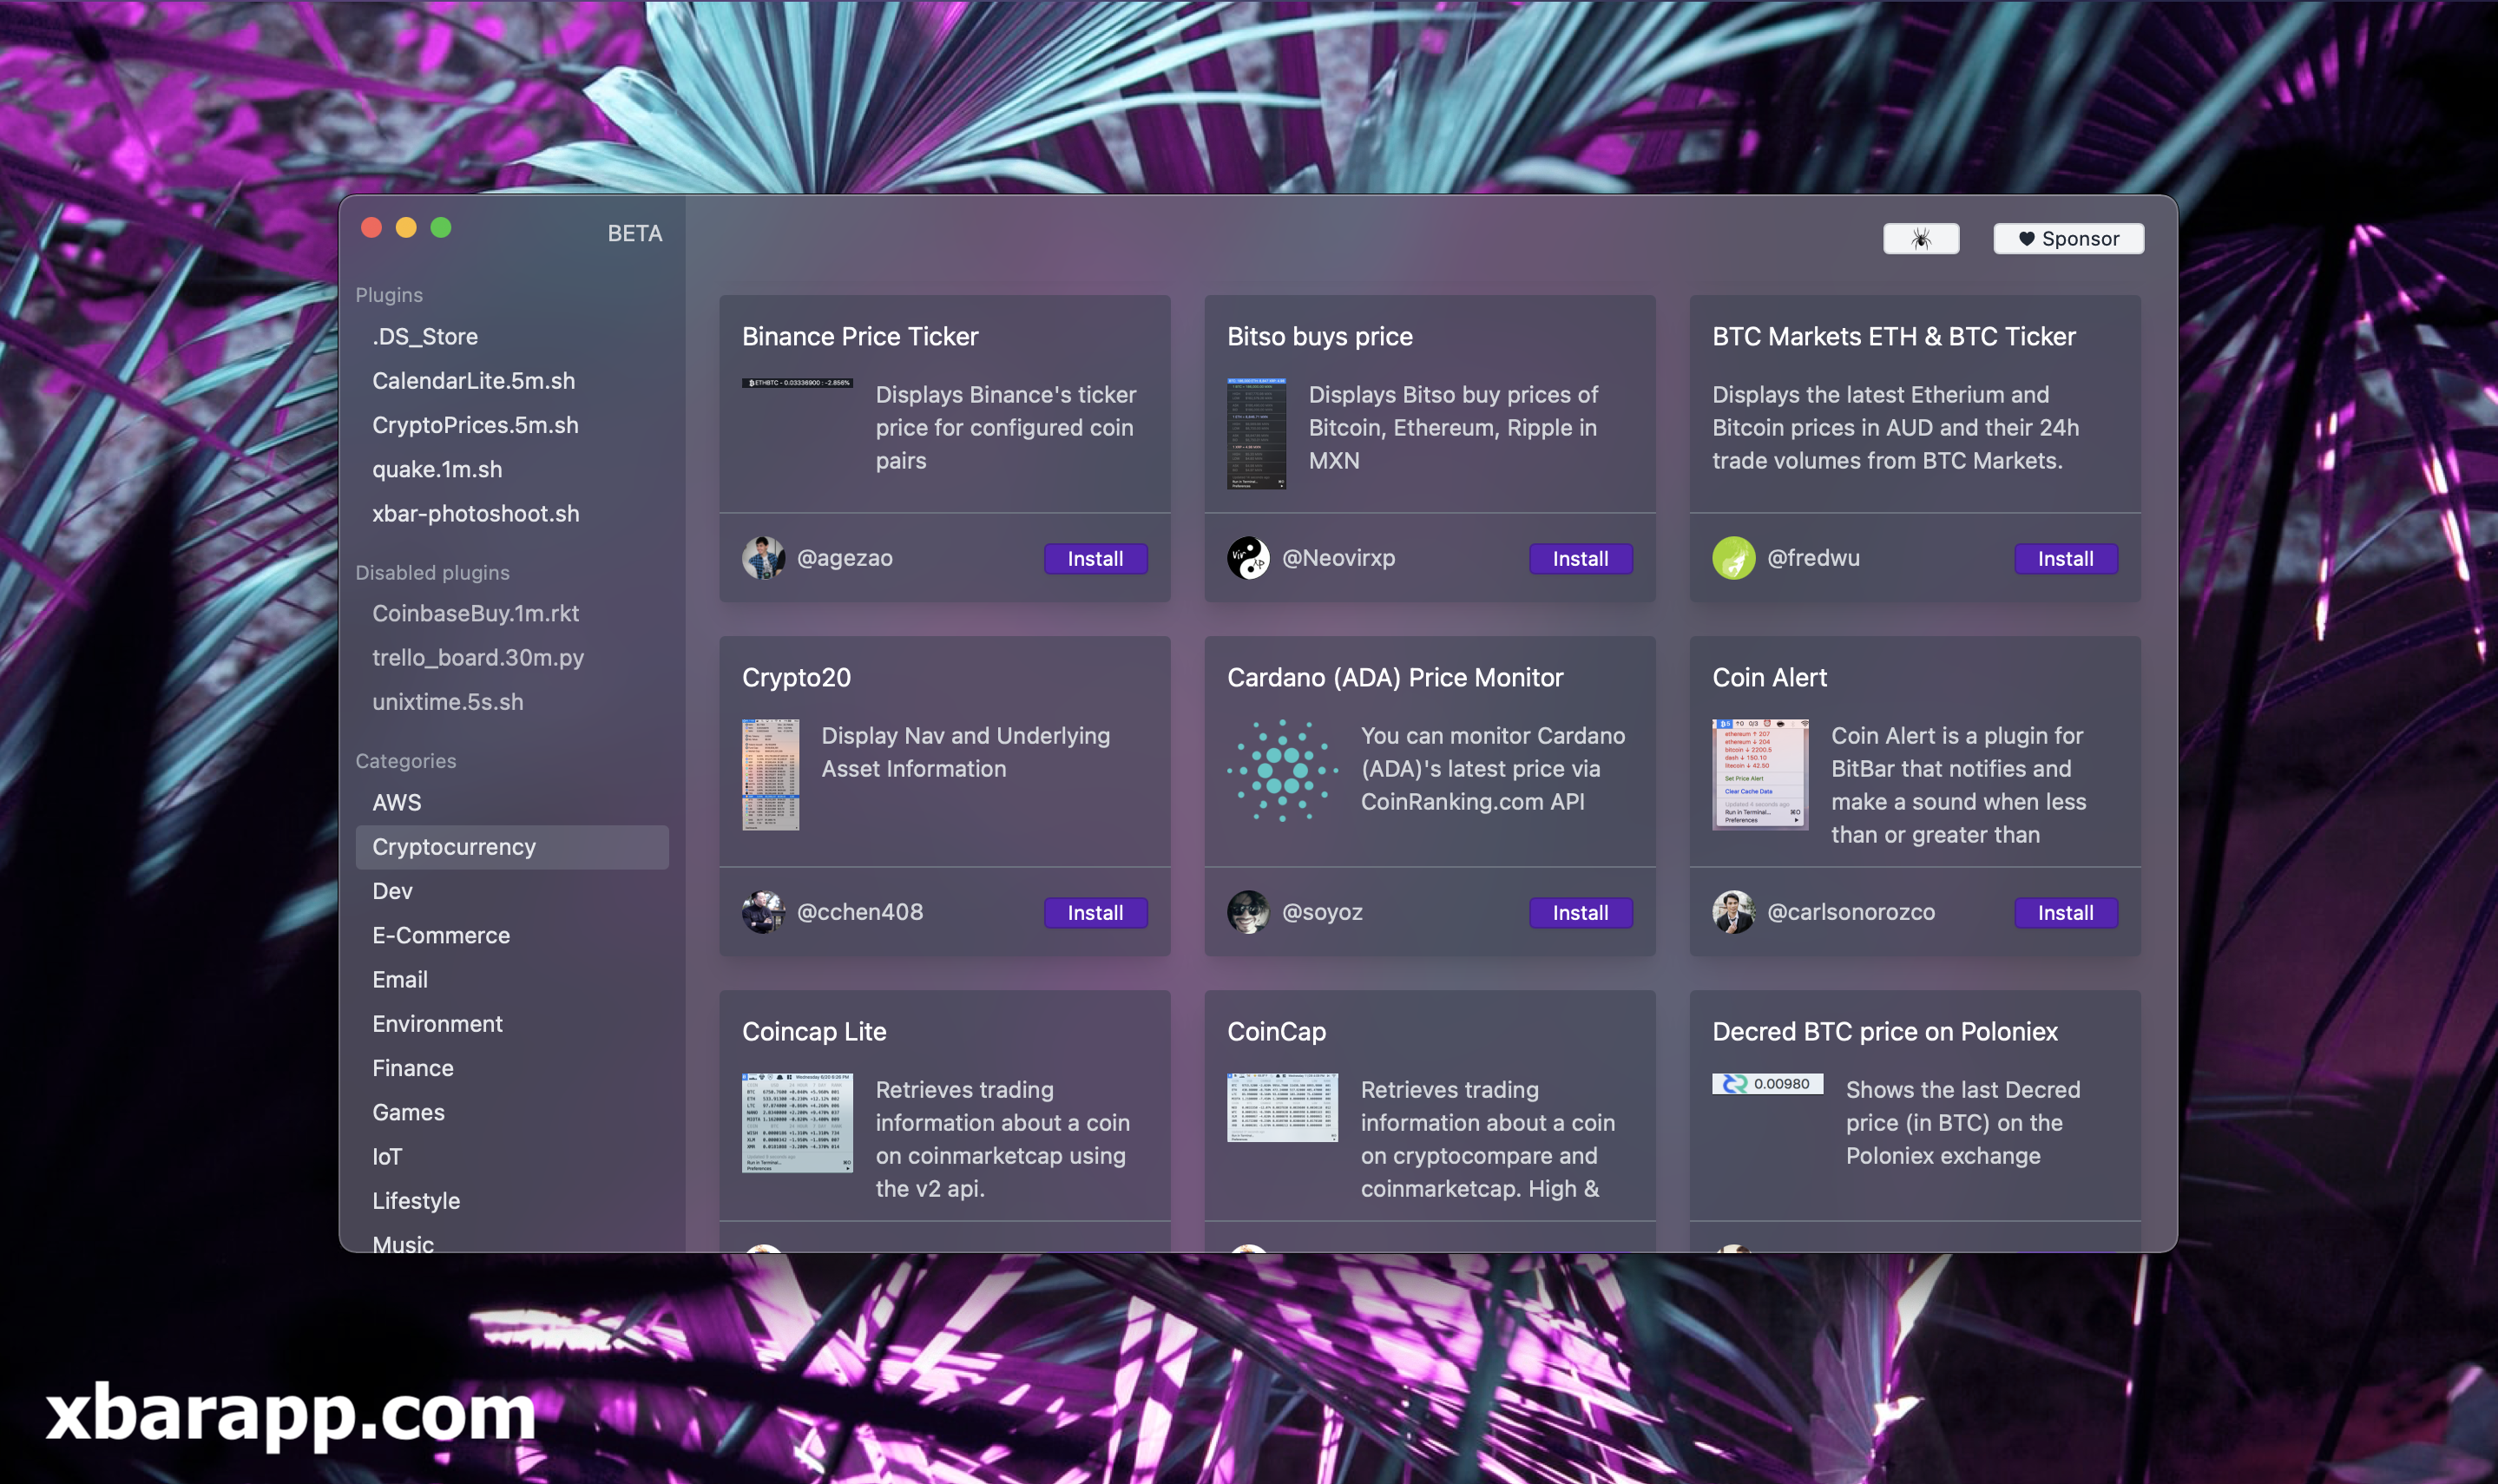
Task: Select disabled plugin trello_board.30m.py
Action: (512, 658)
